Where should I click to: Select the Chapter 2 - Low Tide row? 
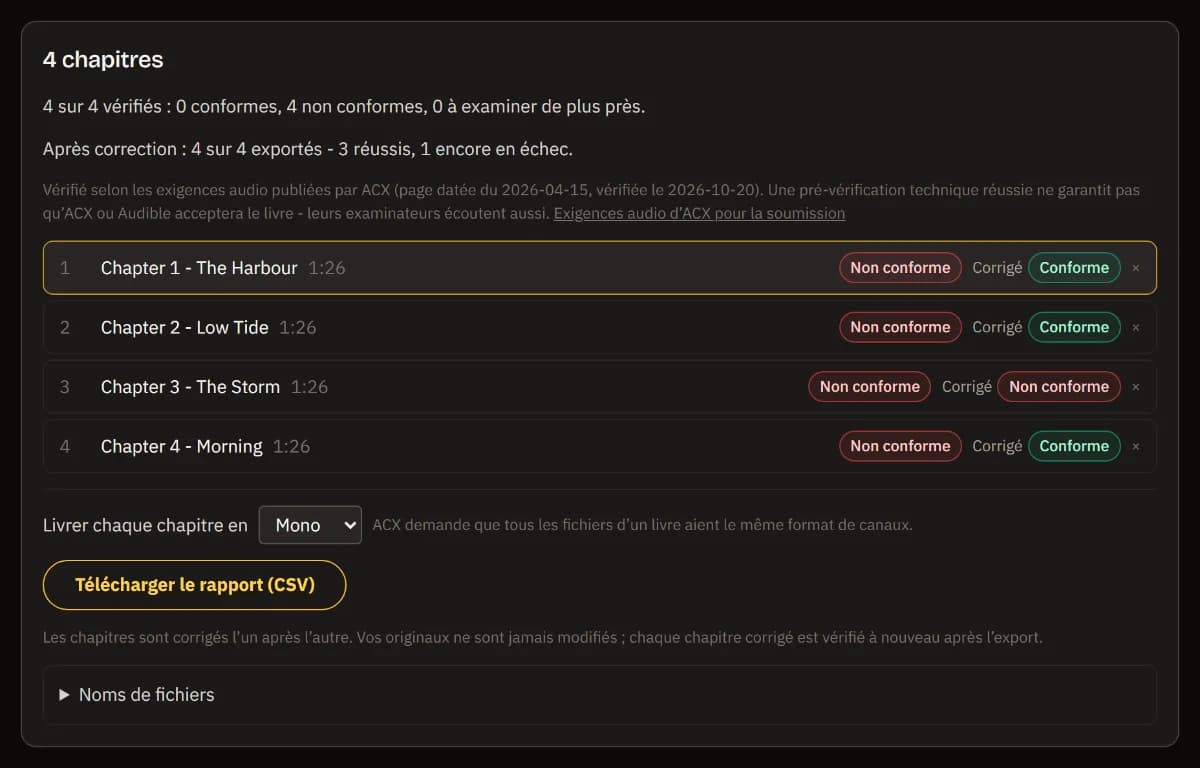600,327
